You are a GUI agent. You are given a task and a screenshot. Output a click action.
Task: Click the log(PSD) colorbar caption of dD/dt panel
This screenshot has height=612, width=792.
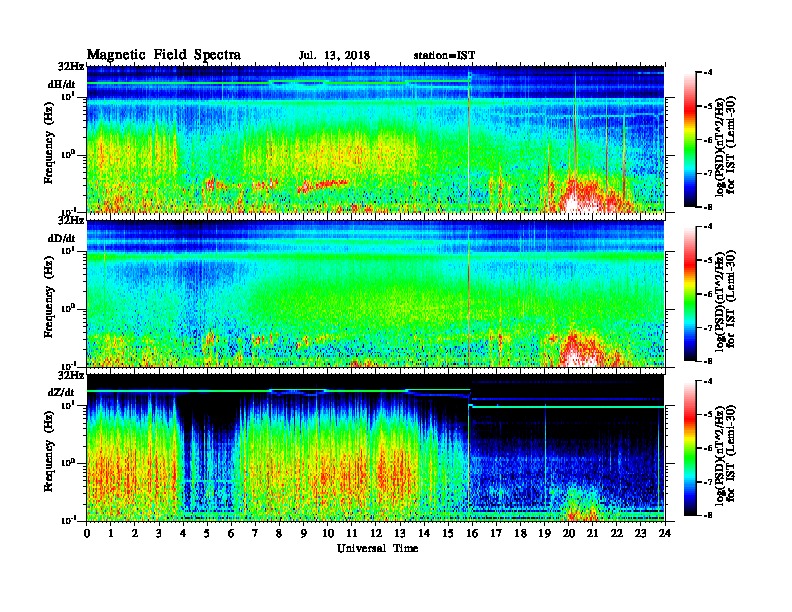(726, 301)
